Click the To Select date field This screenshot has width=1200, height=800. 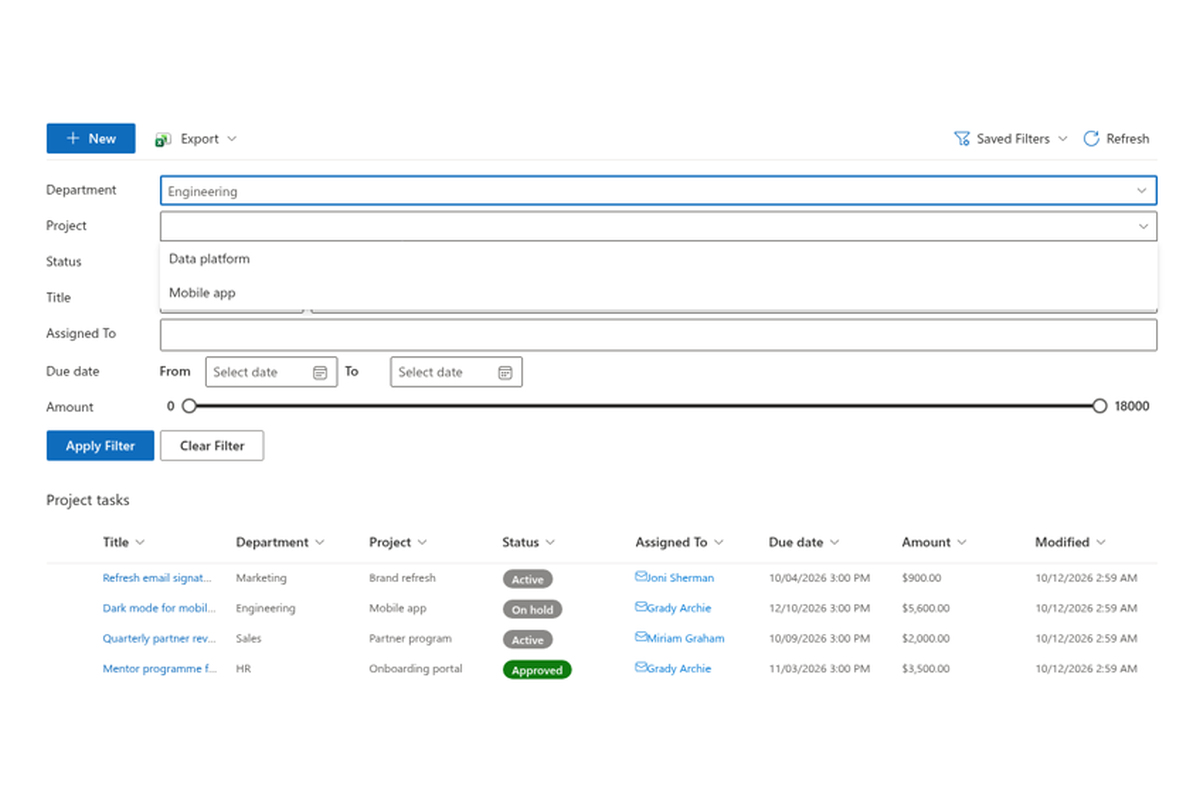click(456, 372)
